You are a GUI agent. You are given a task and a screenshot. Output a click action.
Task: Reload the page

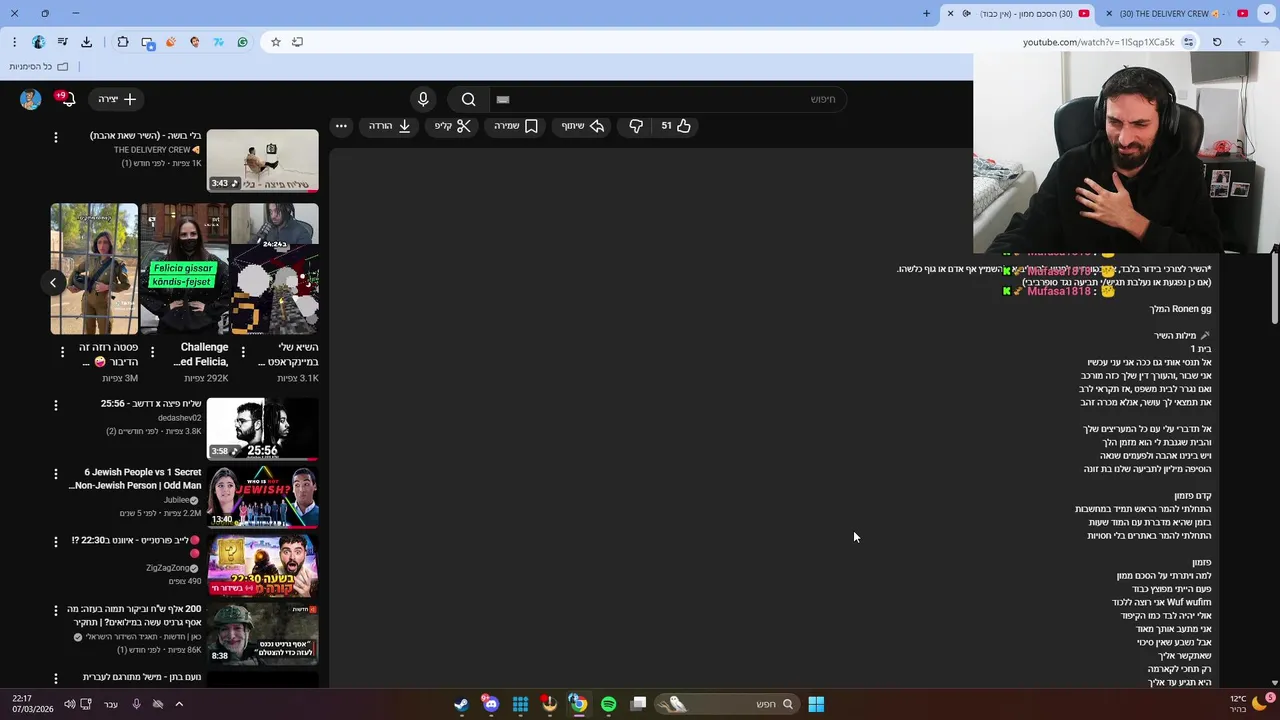point(1217,42)
